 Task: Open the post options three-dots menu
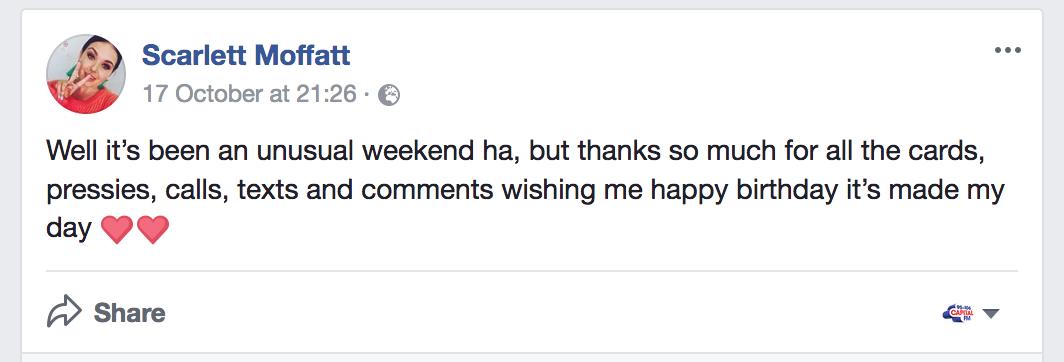pyautogui.click(x=1007, y=50)
